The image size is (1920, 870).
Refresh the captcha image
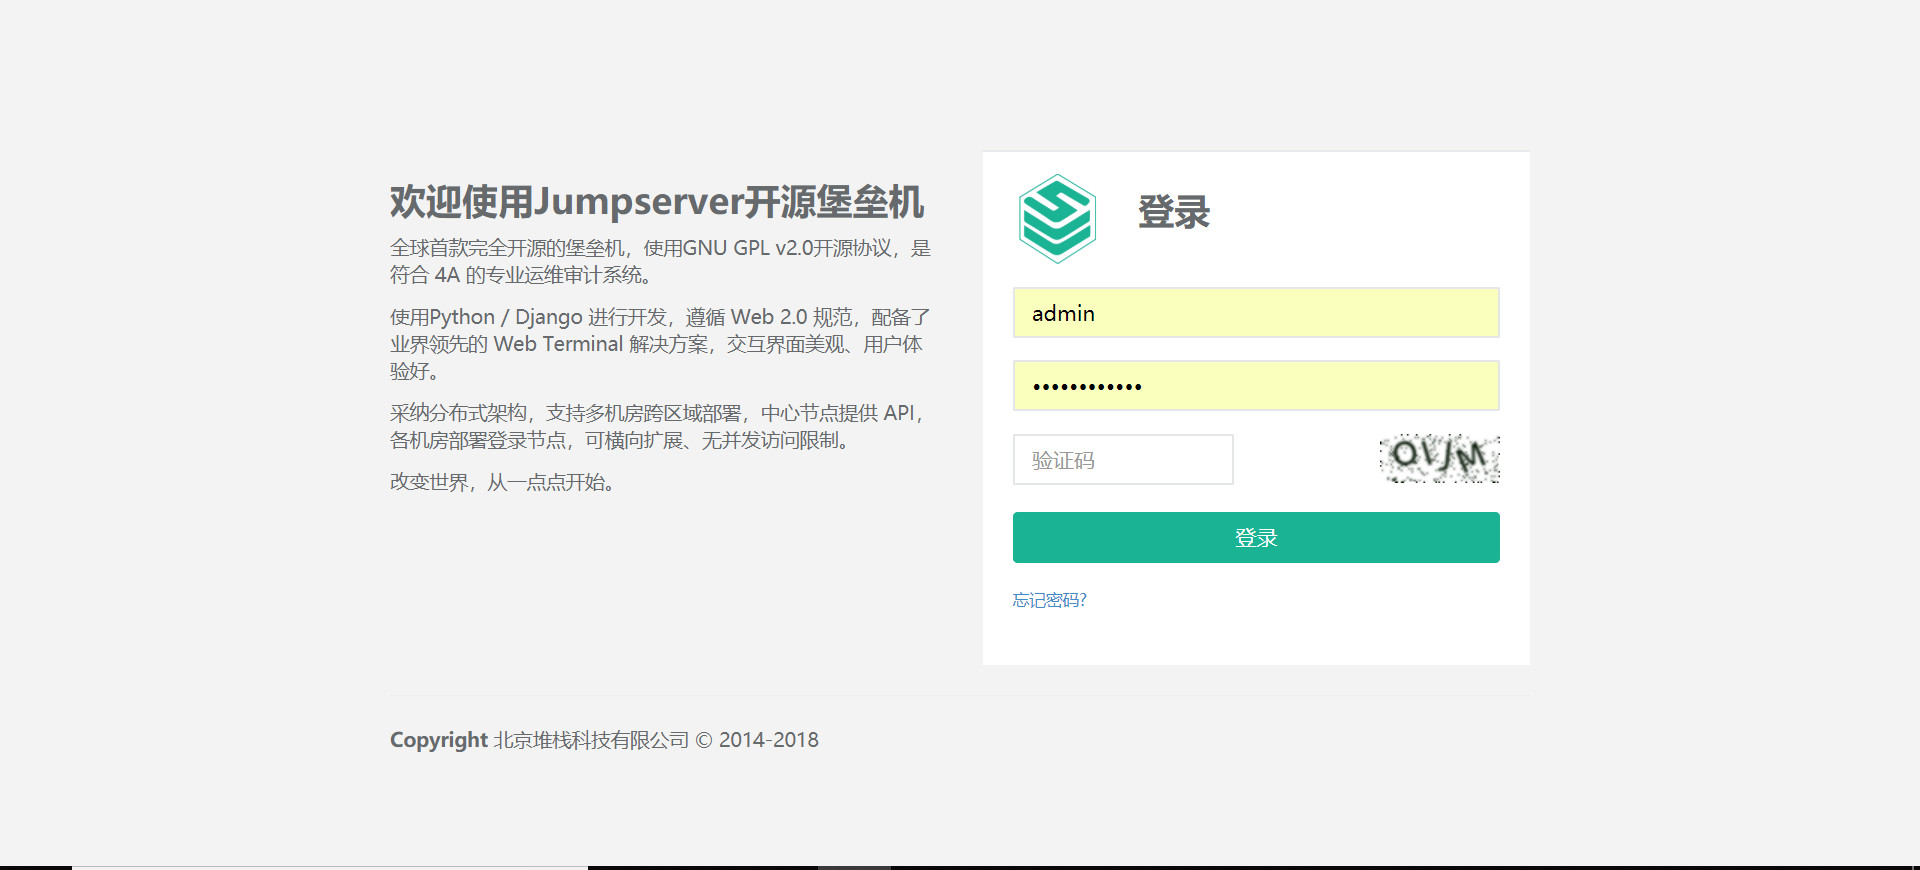(1439, 459)
